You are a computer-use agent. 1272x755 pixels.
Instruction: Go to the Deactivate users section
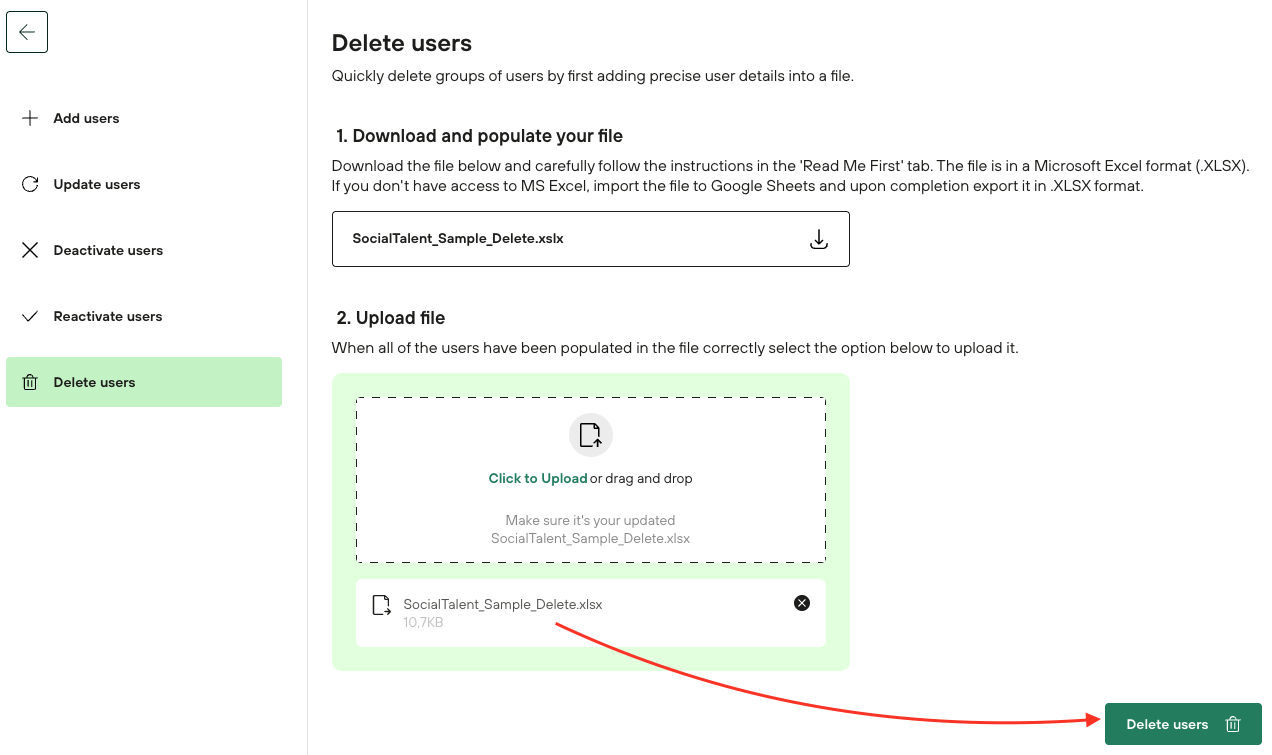[x=108, y=250]
